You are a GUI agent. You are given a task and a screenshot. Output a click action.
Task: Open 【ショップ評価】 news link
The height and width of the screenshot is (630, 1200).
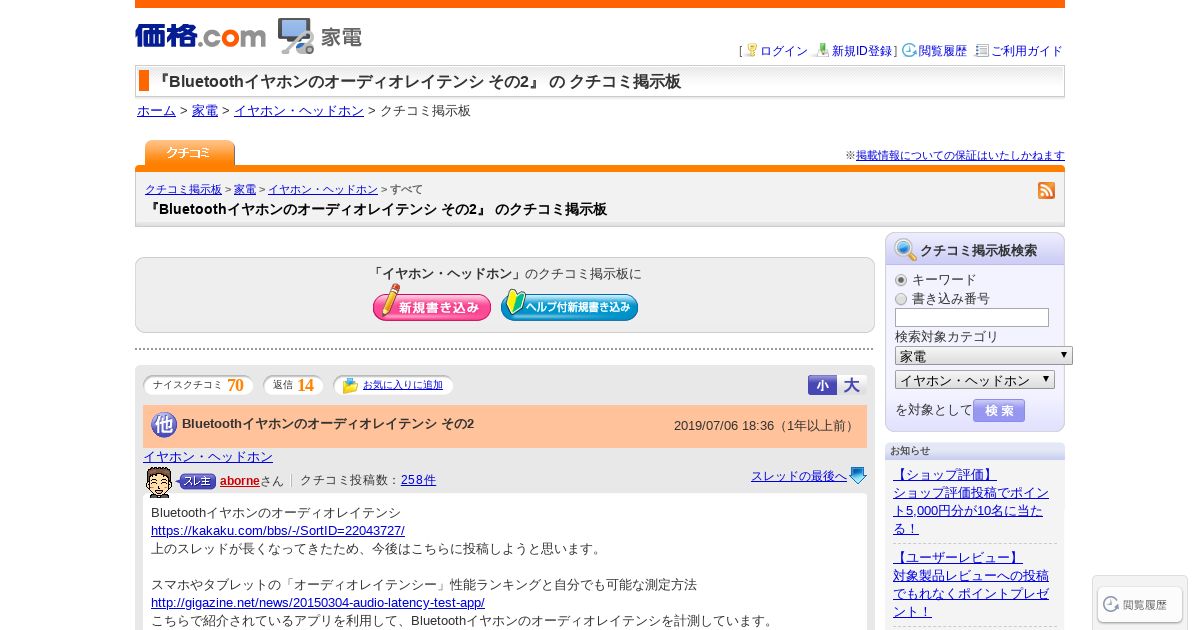pos(945,474)
